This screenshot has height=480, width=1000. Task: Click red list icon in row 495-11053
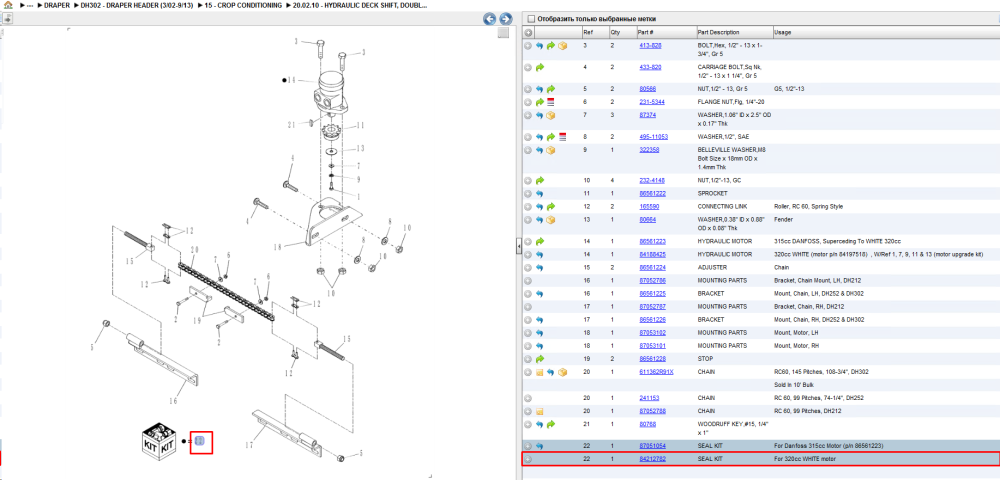(x=562, y=137)
